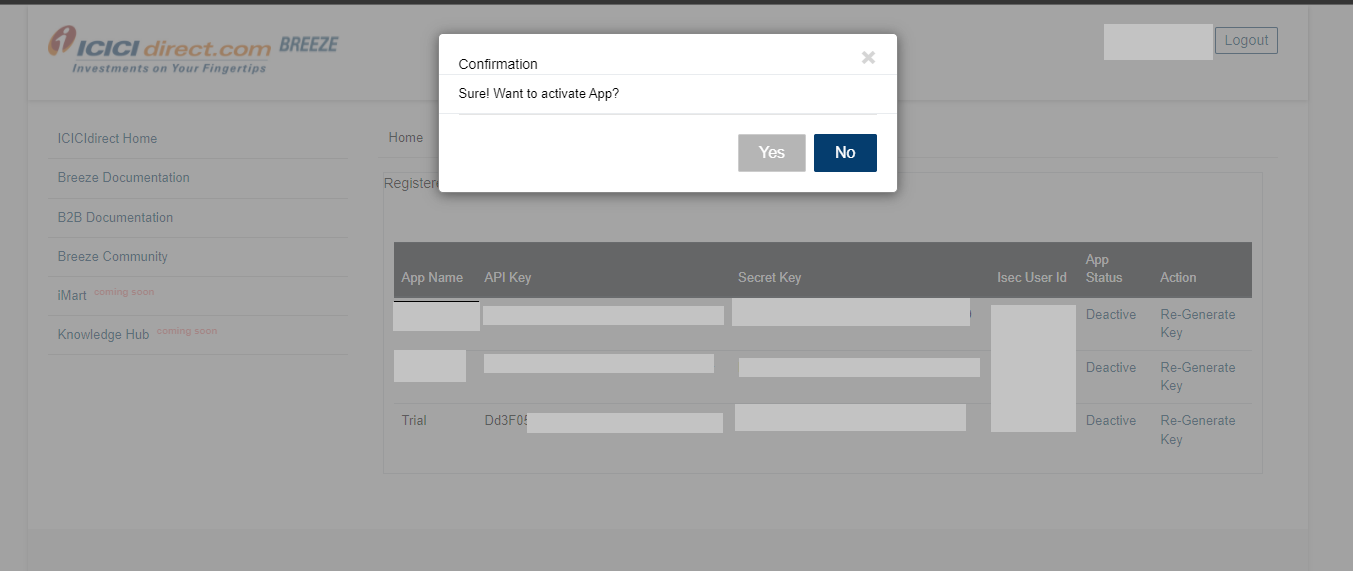Image resolution: width=1353 pixels, height=571 pixels.
Task: Select iMart coming soon item
Action: [x=73, y=296]
